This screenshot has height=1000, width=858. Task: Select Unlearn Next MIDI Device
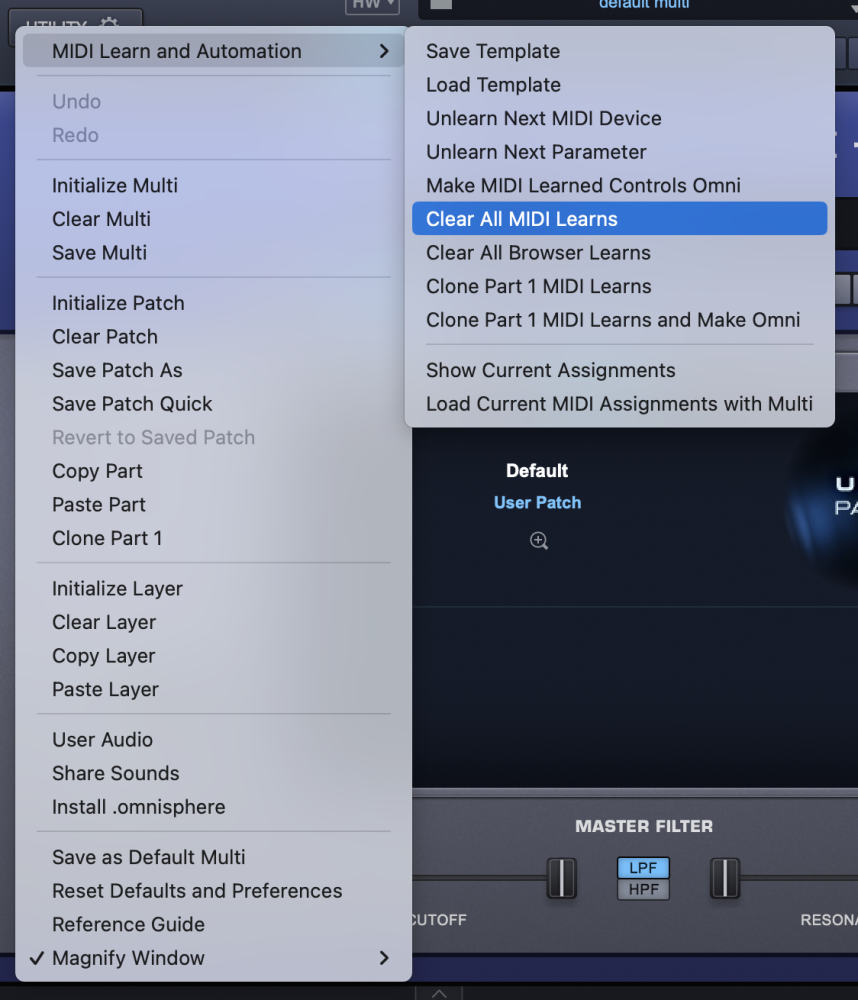(x=619, y=118)
